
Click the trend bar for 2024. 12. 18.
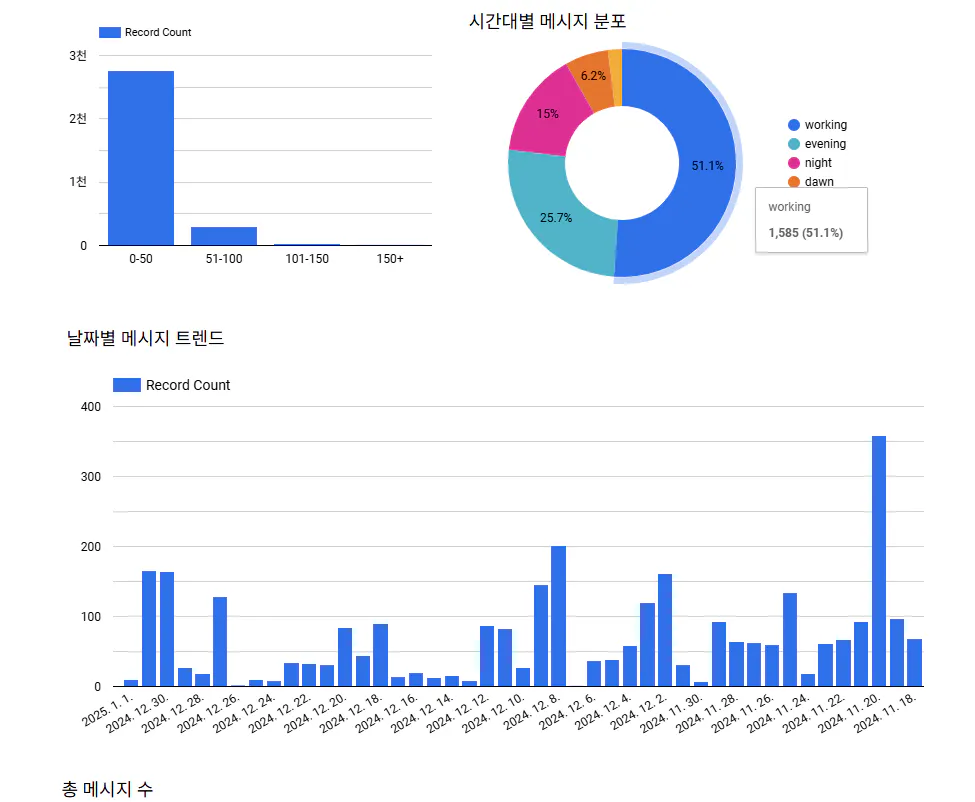[381, 655]
